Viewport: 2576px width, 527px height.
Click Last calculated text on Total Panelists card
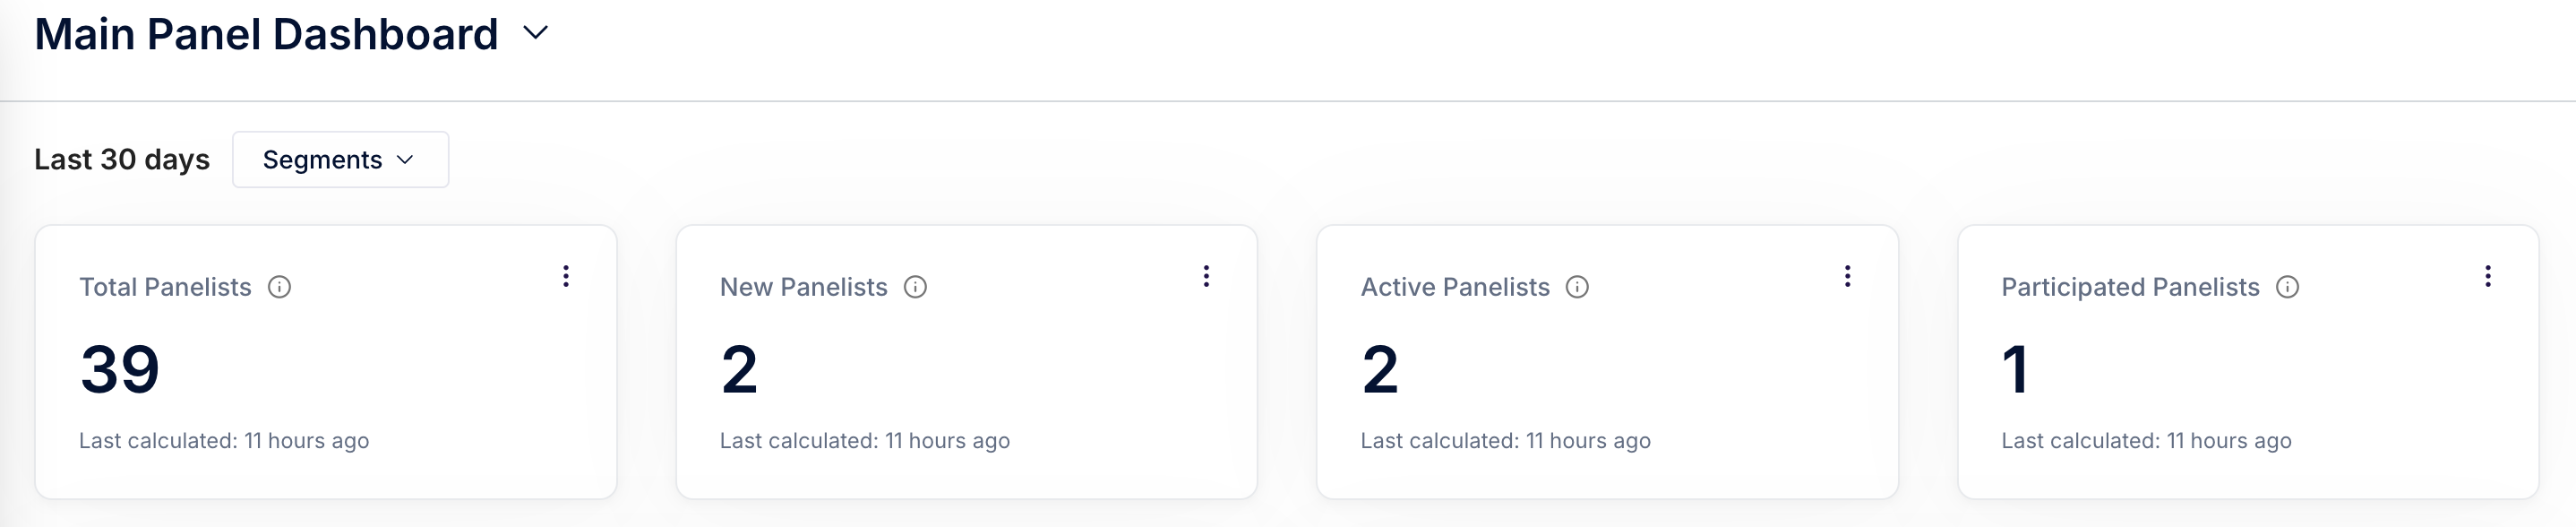click(x=224, y=441)
